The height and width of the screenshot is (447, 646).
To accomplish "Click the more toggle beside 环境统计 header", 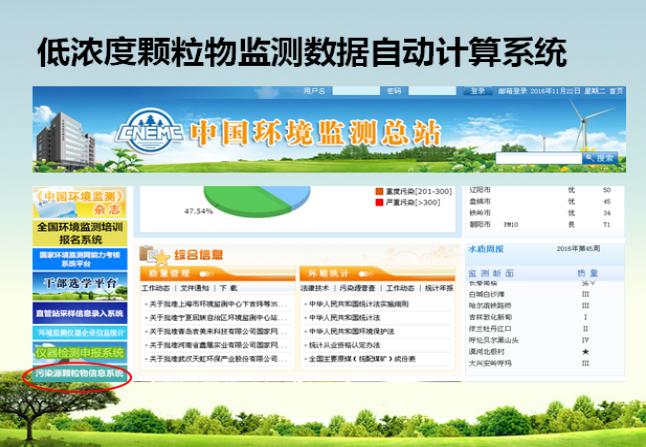I will [365, 274].
